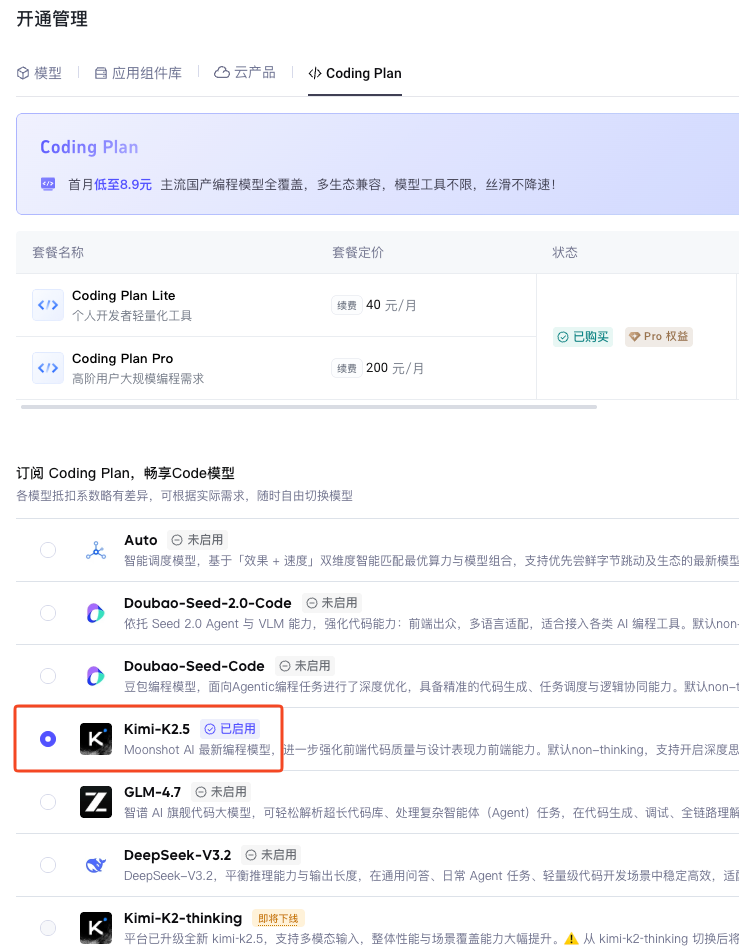Click 续费 for Coding Plan Pro
This screenshot has height=952, width=739.
coord(346,368)
